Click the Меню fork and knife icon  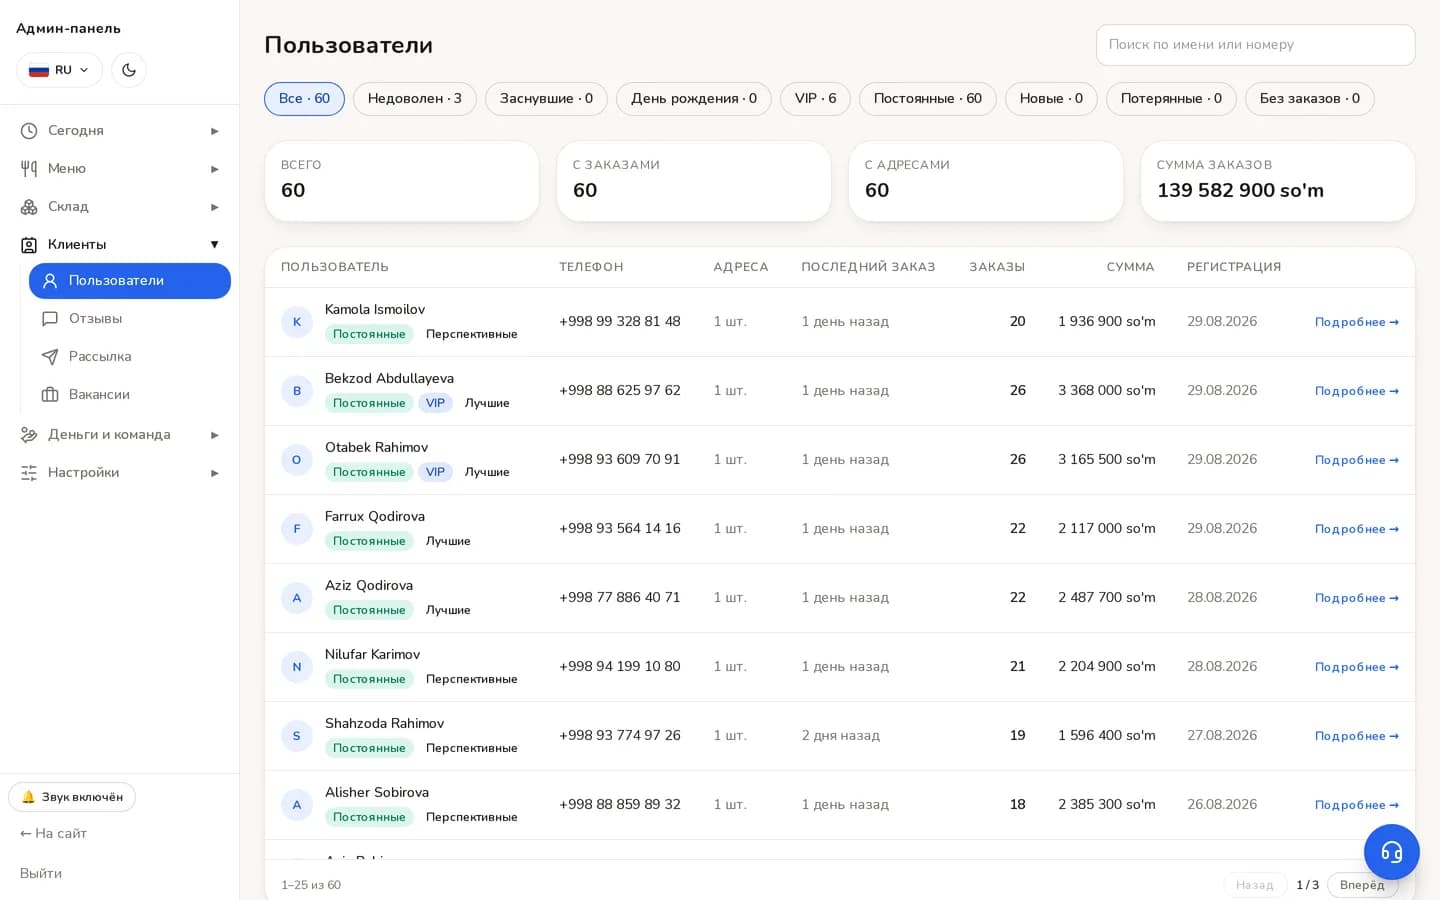[x=29, y=169]
